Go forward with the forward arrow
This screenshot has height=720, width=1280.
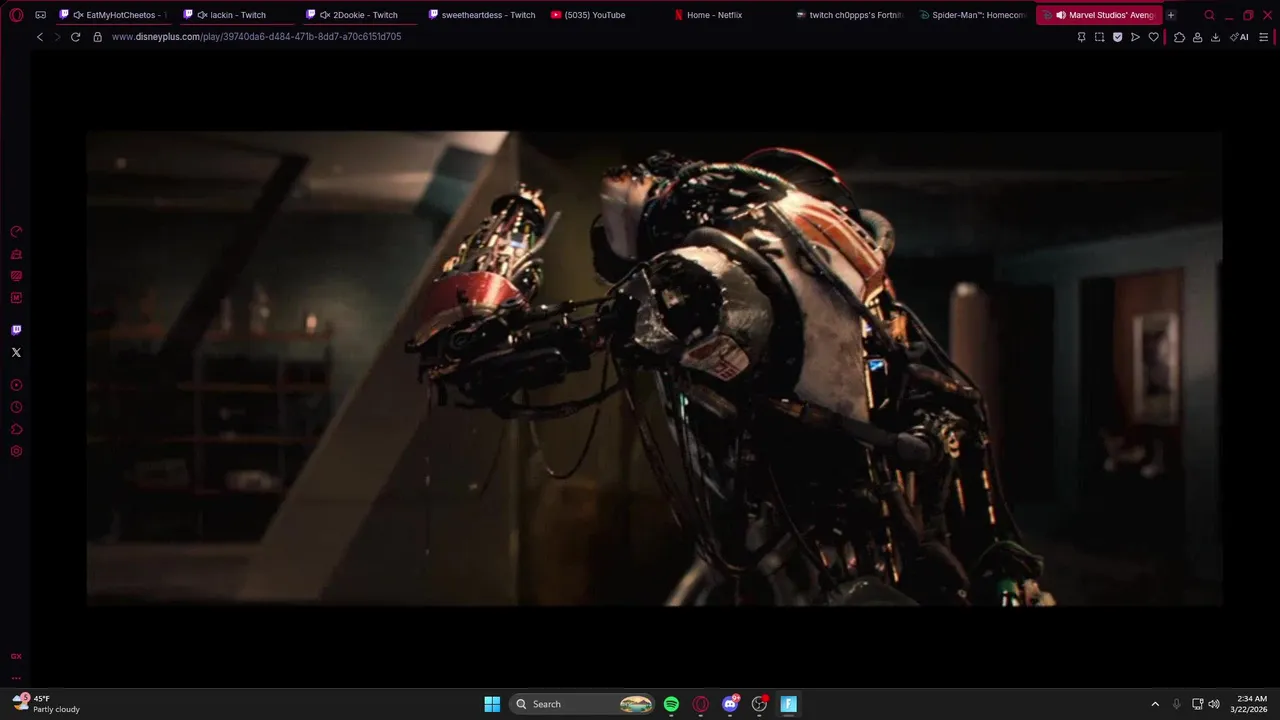[57, 37]
